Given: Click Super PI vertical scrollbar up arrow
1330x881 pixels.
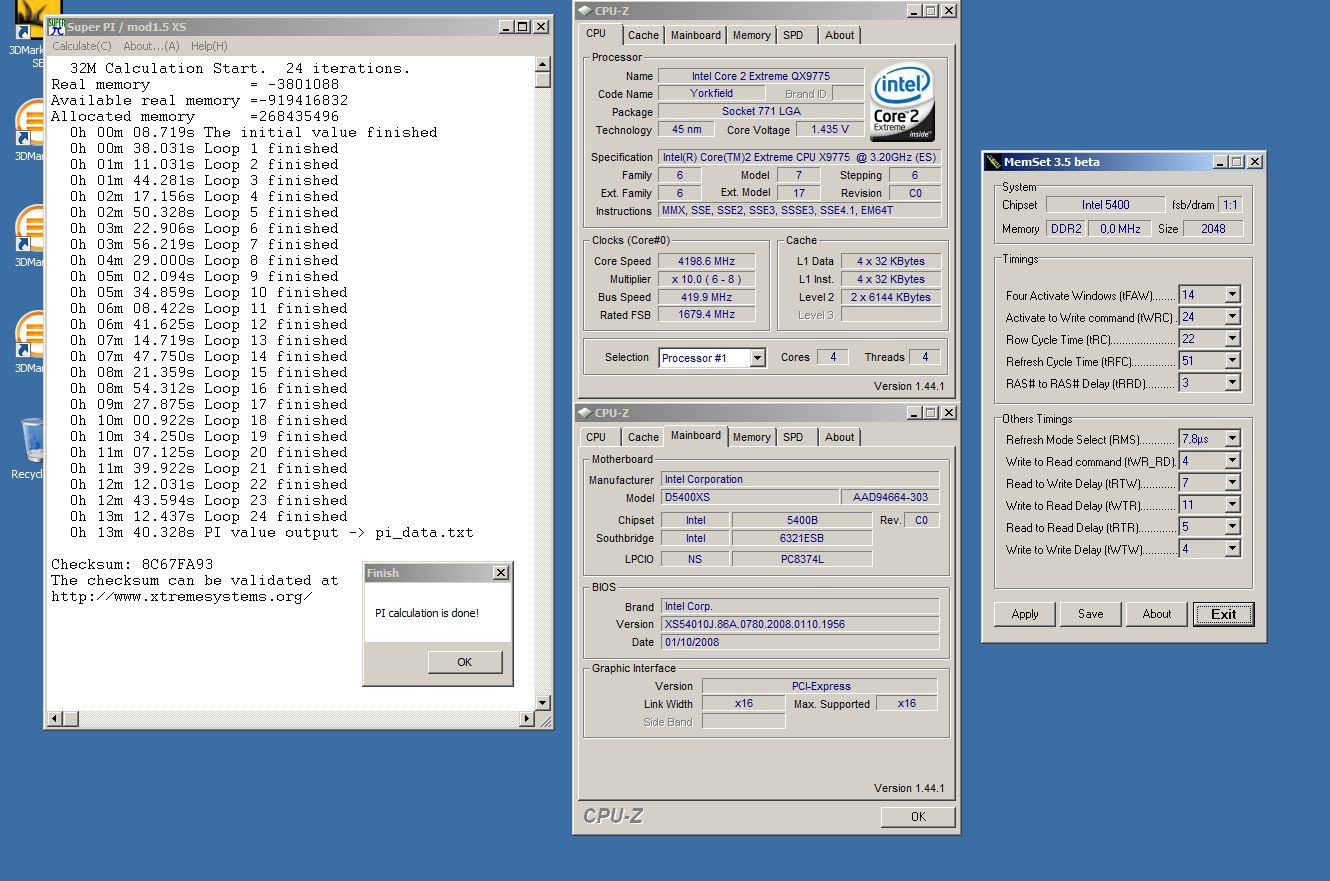Looking at the screenshot, I should click(543, 64).
